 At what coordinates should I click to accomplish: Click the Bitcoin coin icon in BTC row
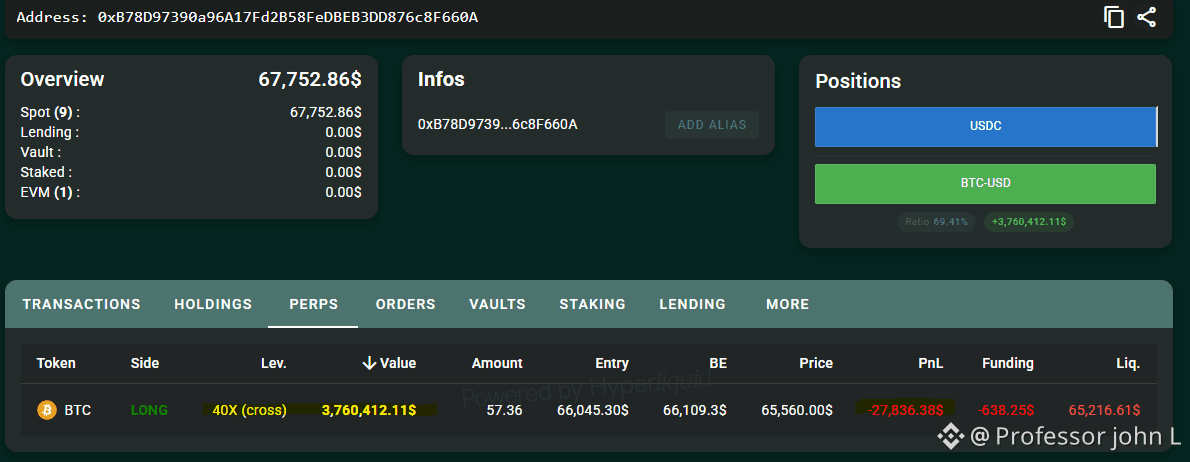coord(47,410)
